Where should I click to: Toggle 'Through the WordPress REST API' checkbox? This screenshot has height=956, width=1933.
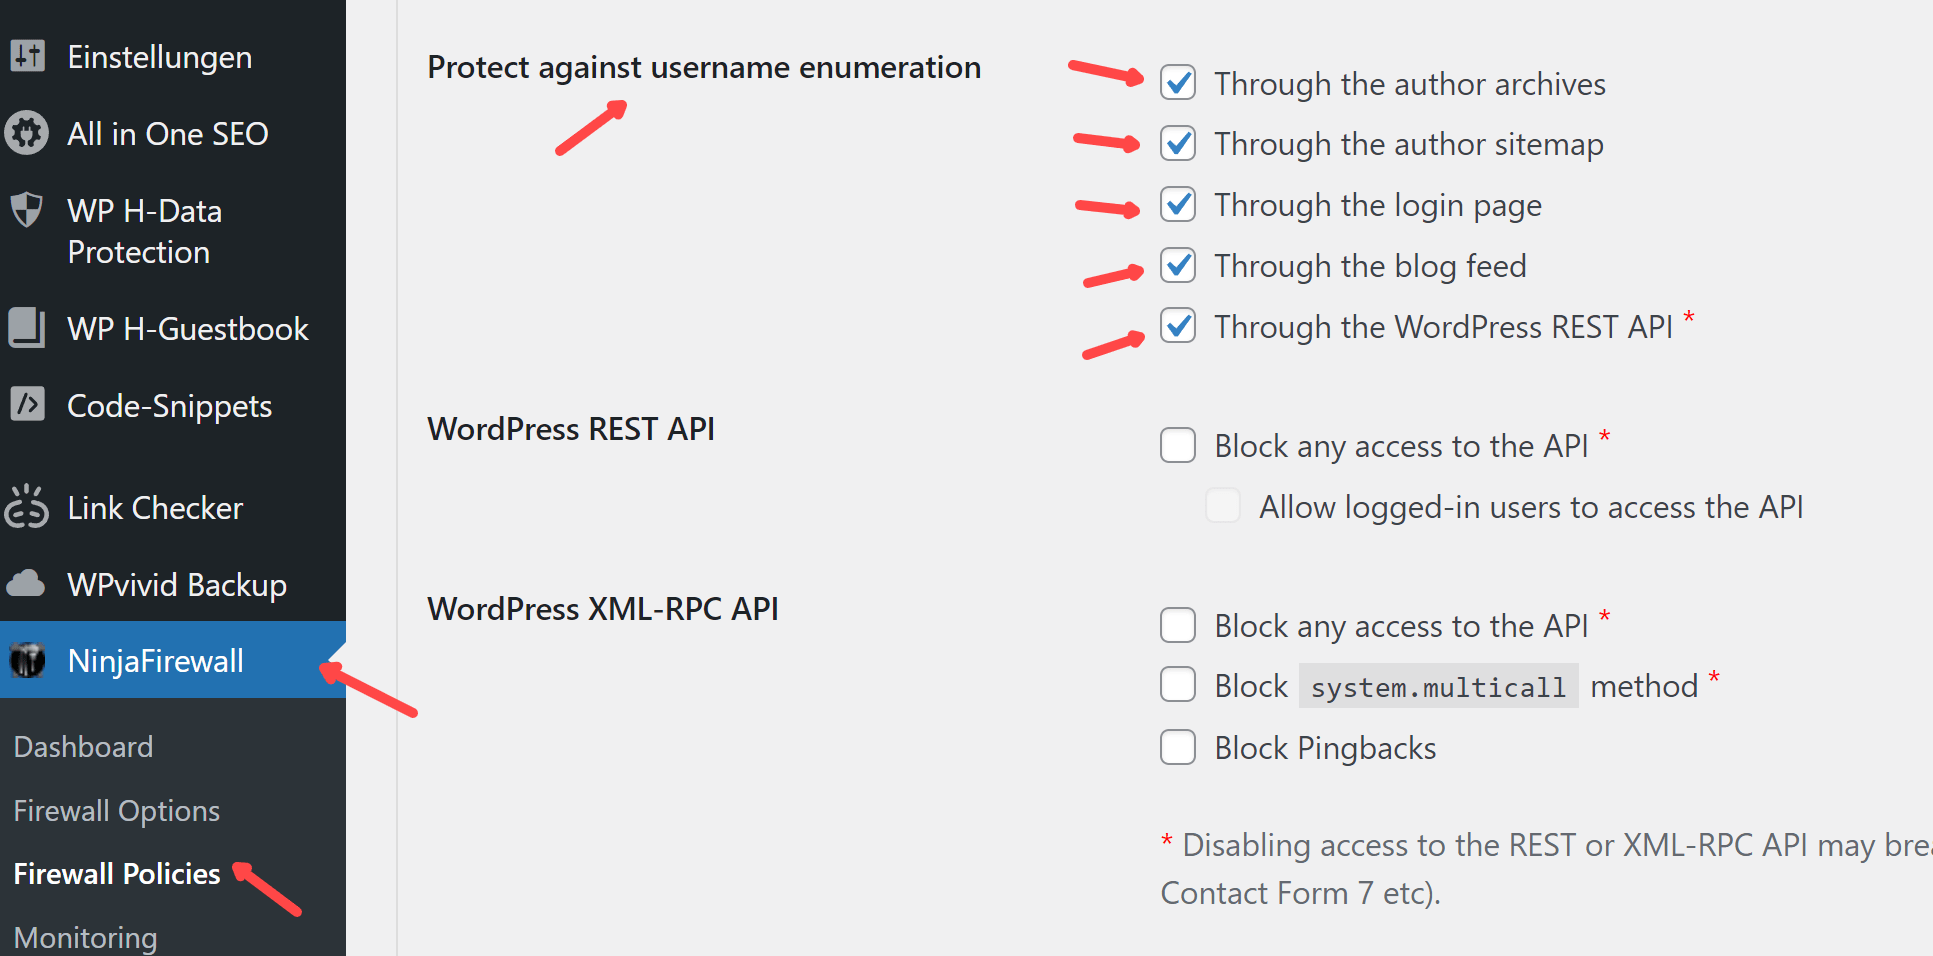coord(1178,326)
